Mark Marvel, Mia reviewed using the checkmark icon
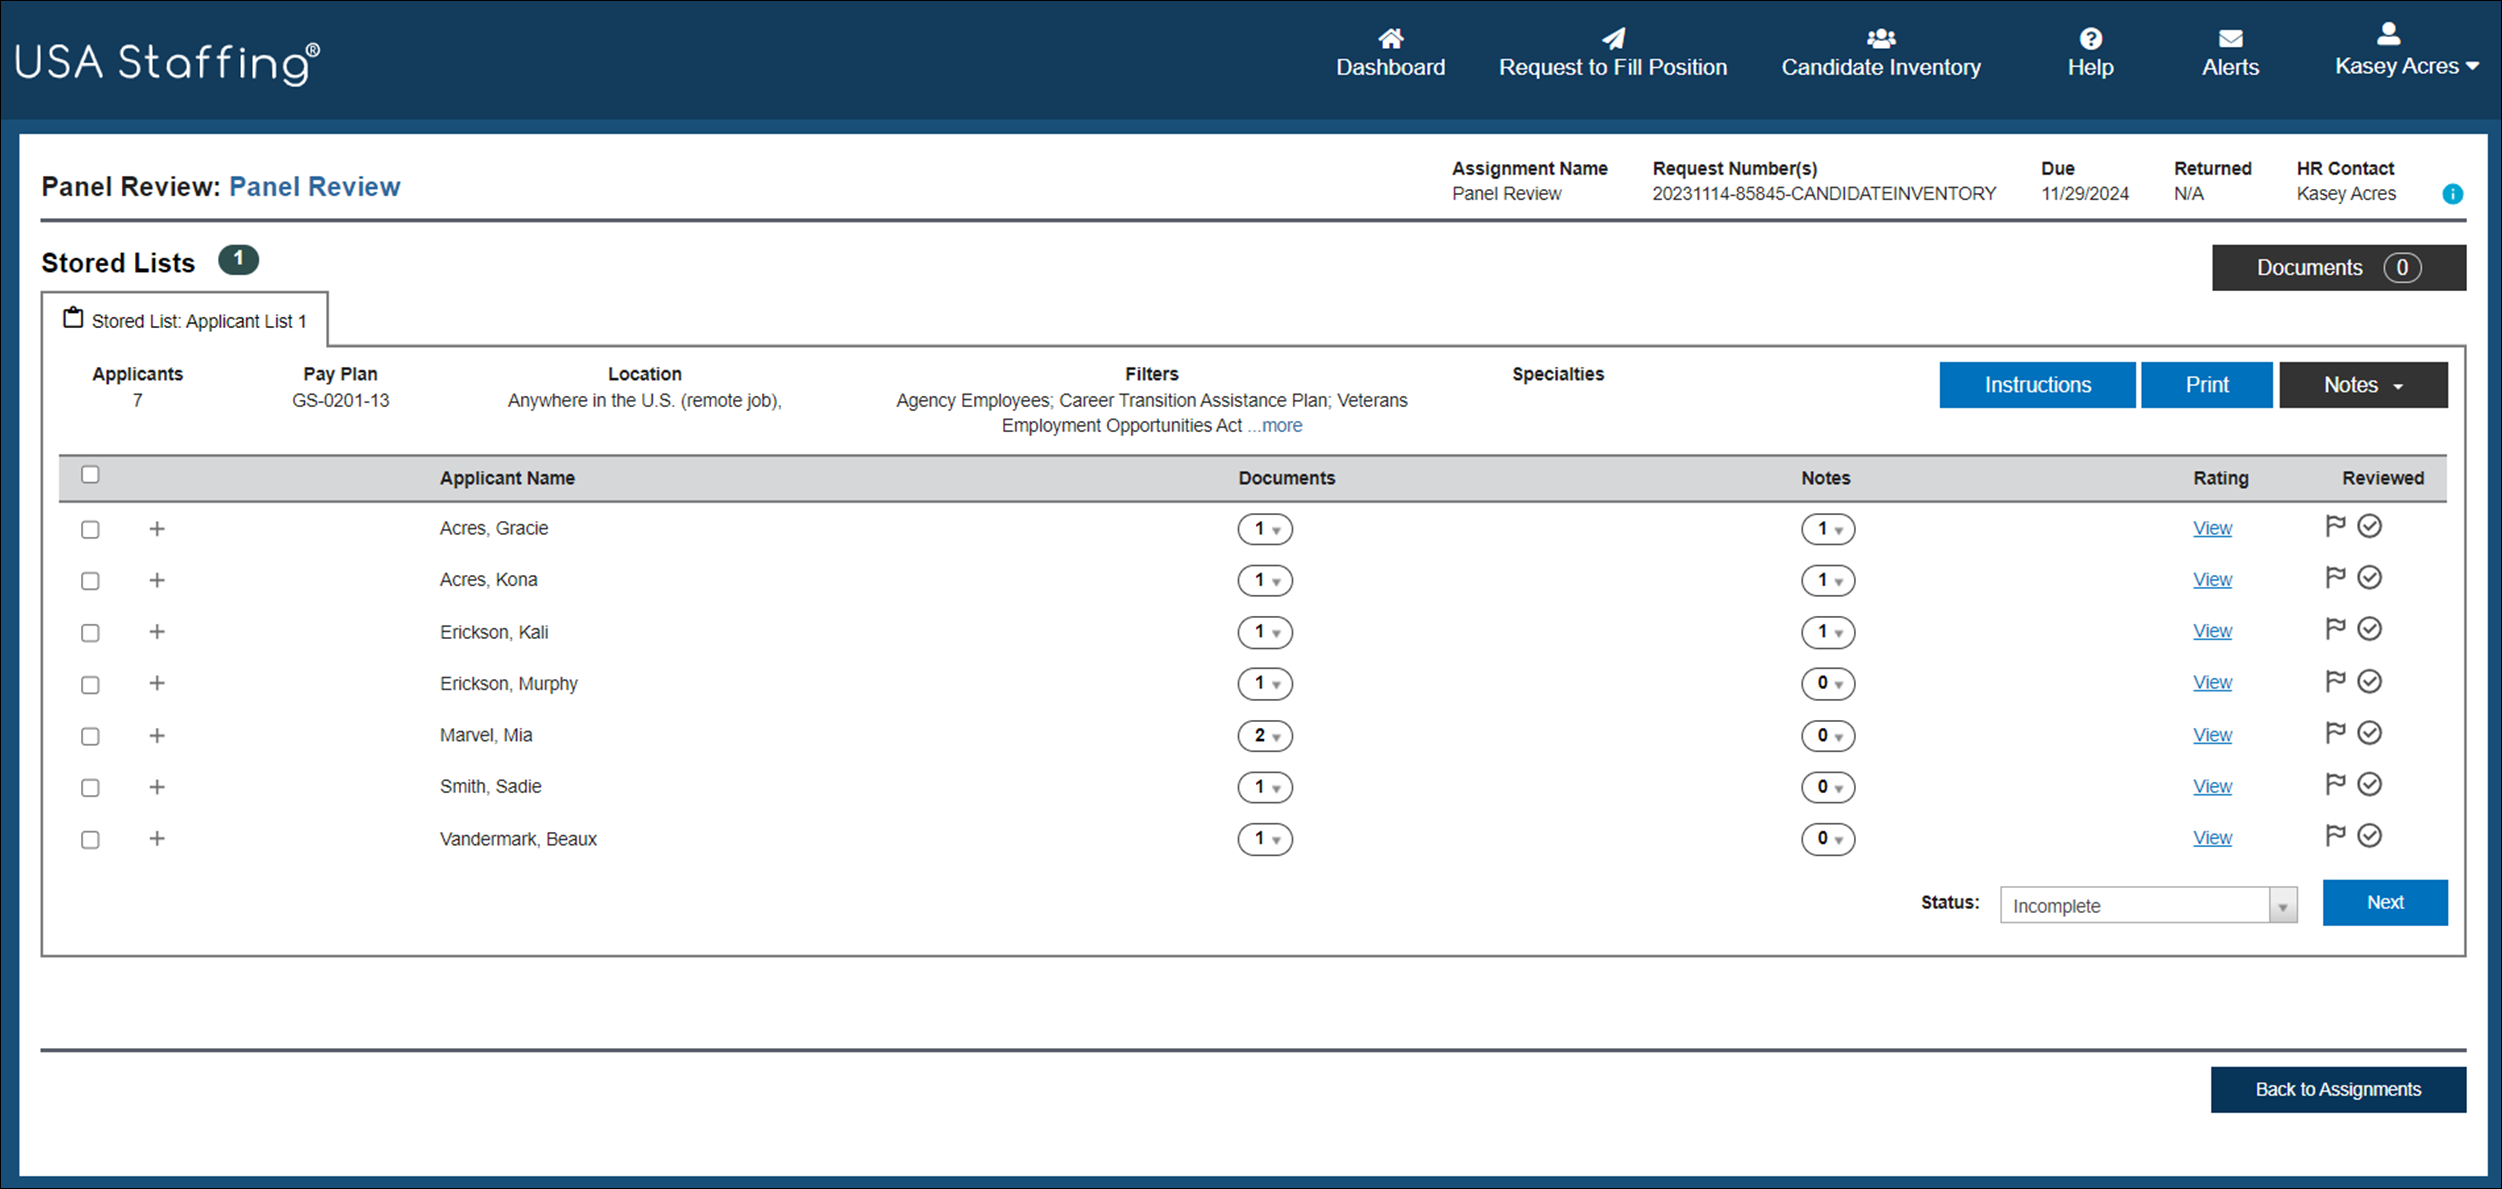 click(x=2369, y=732)
